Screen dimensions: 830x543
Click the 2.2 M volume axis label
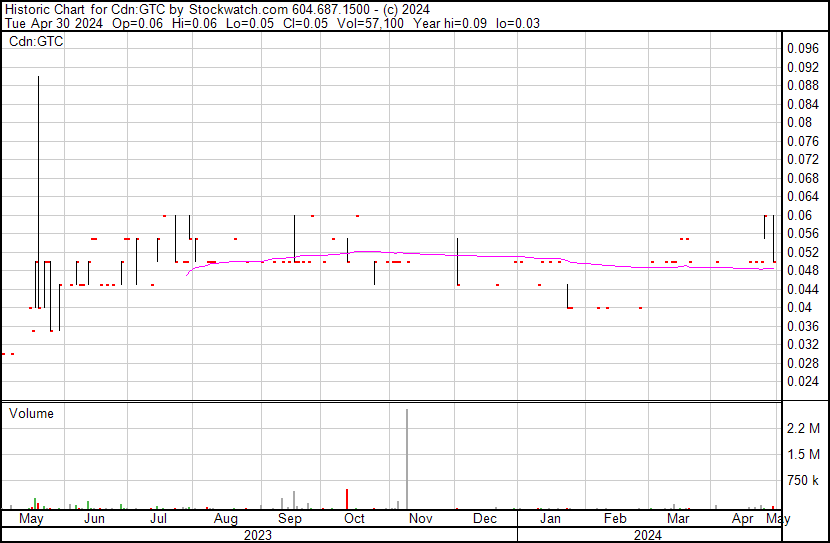tap(803, 428)
